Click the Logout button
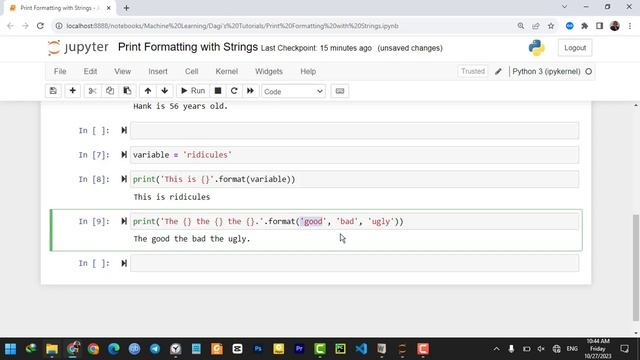The height and width of the screenshot is (360, 640). pyautogui.click(x=575, y=48)
